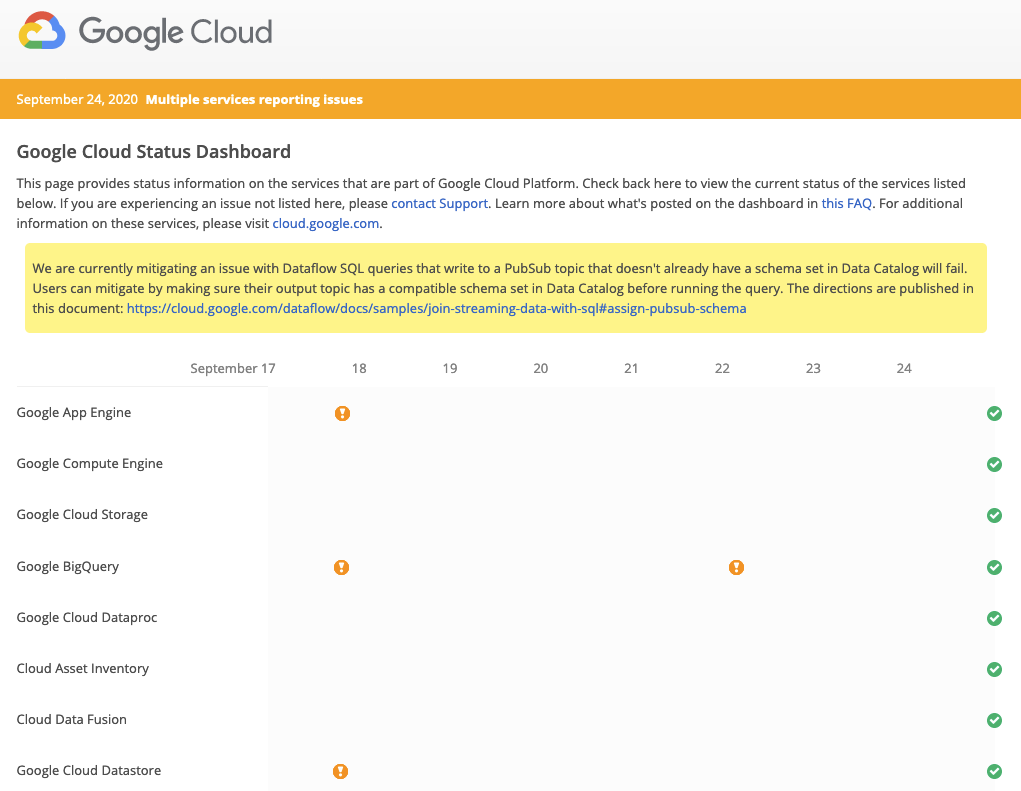
Task: Click the 'Google Cloud Datastore' service name
Action: click(x=89, y=771)
